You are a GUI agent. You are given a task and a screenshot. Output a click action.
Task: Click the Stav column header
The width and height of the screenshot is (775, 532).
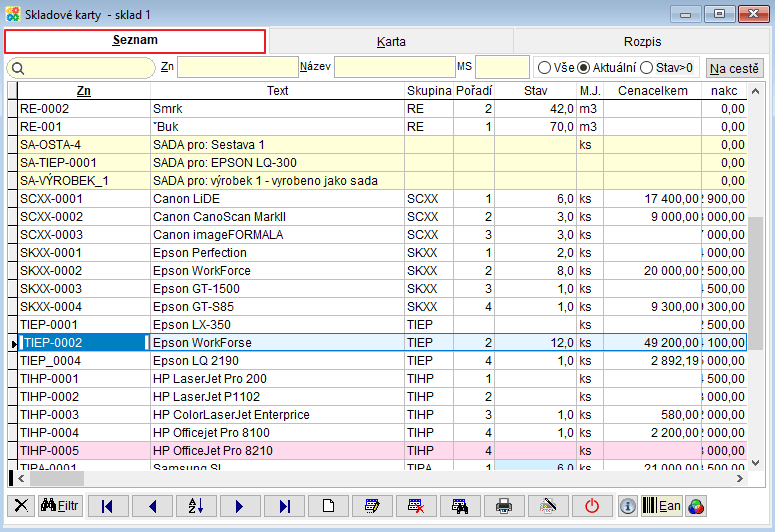pos(535,90)
